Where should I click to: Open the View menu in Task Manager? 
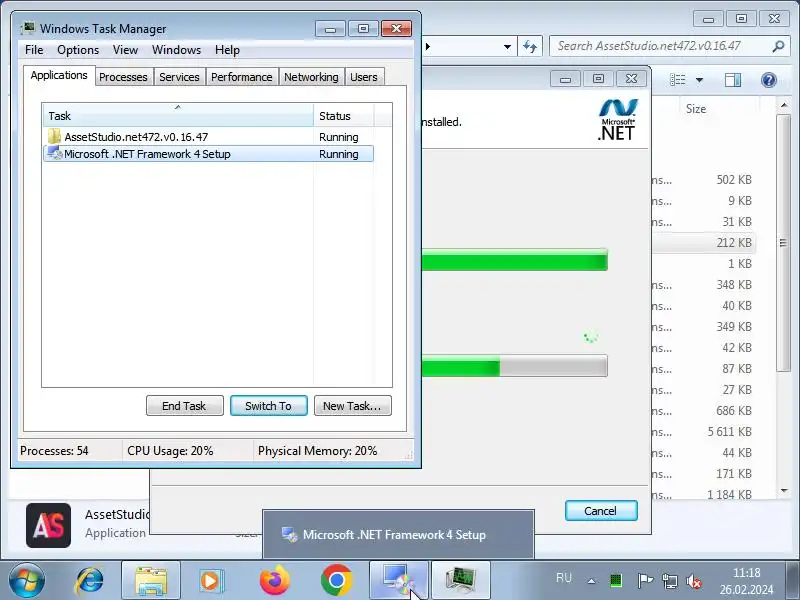click(126, 50)
